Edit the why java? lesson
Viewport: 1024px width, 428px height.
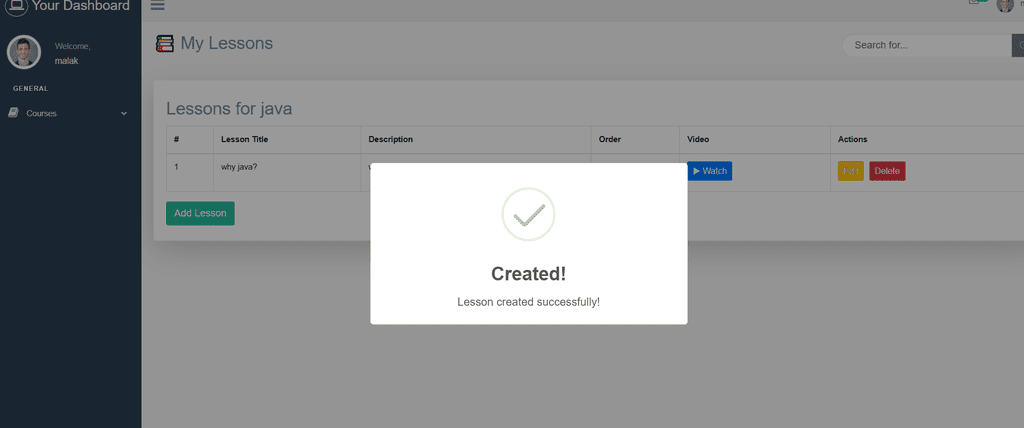851,171
